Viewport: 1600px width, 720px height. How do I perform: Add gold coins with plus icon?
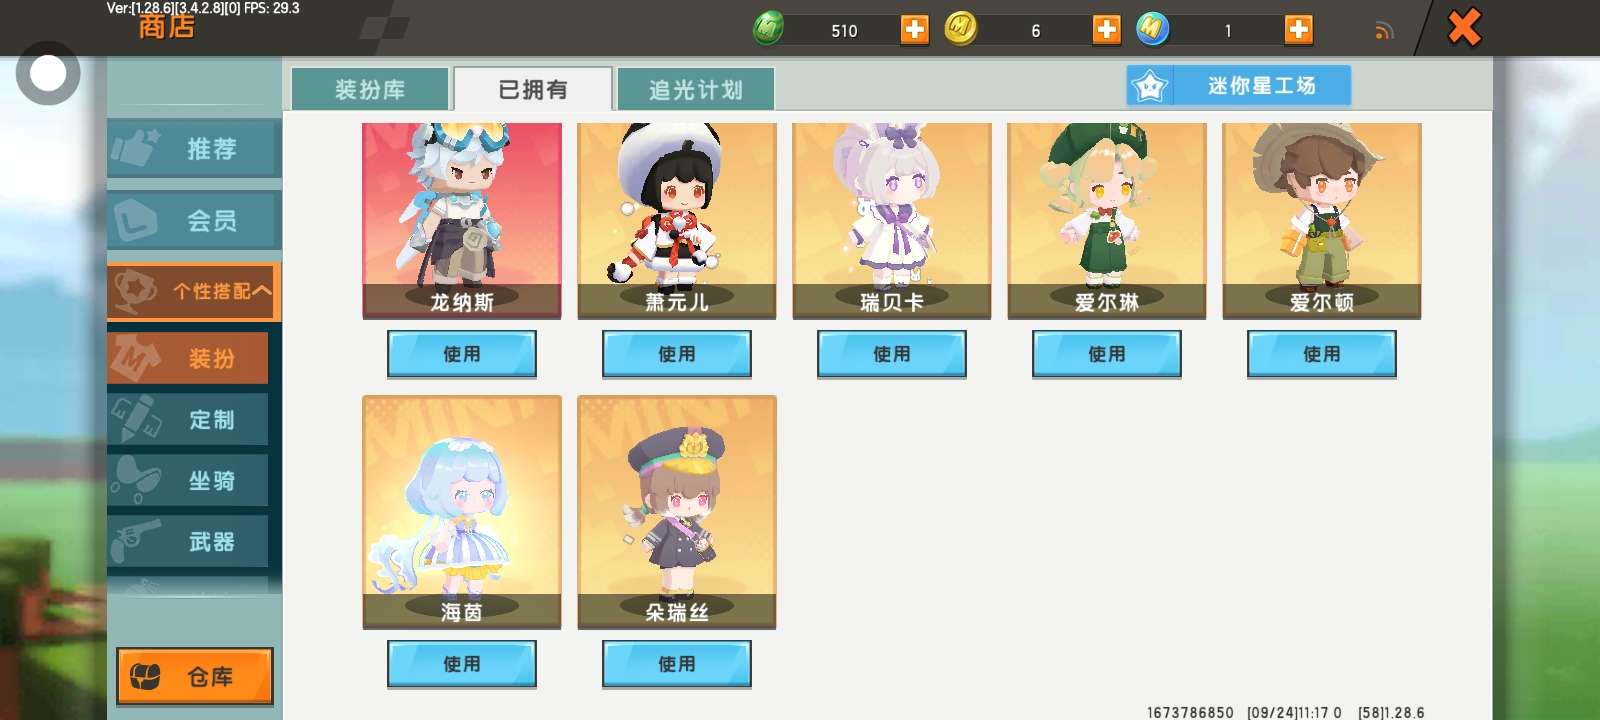(x=1106, y=30)
